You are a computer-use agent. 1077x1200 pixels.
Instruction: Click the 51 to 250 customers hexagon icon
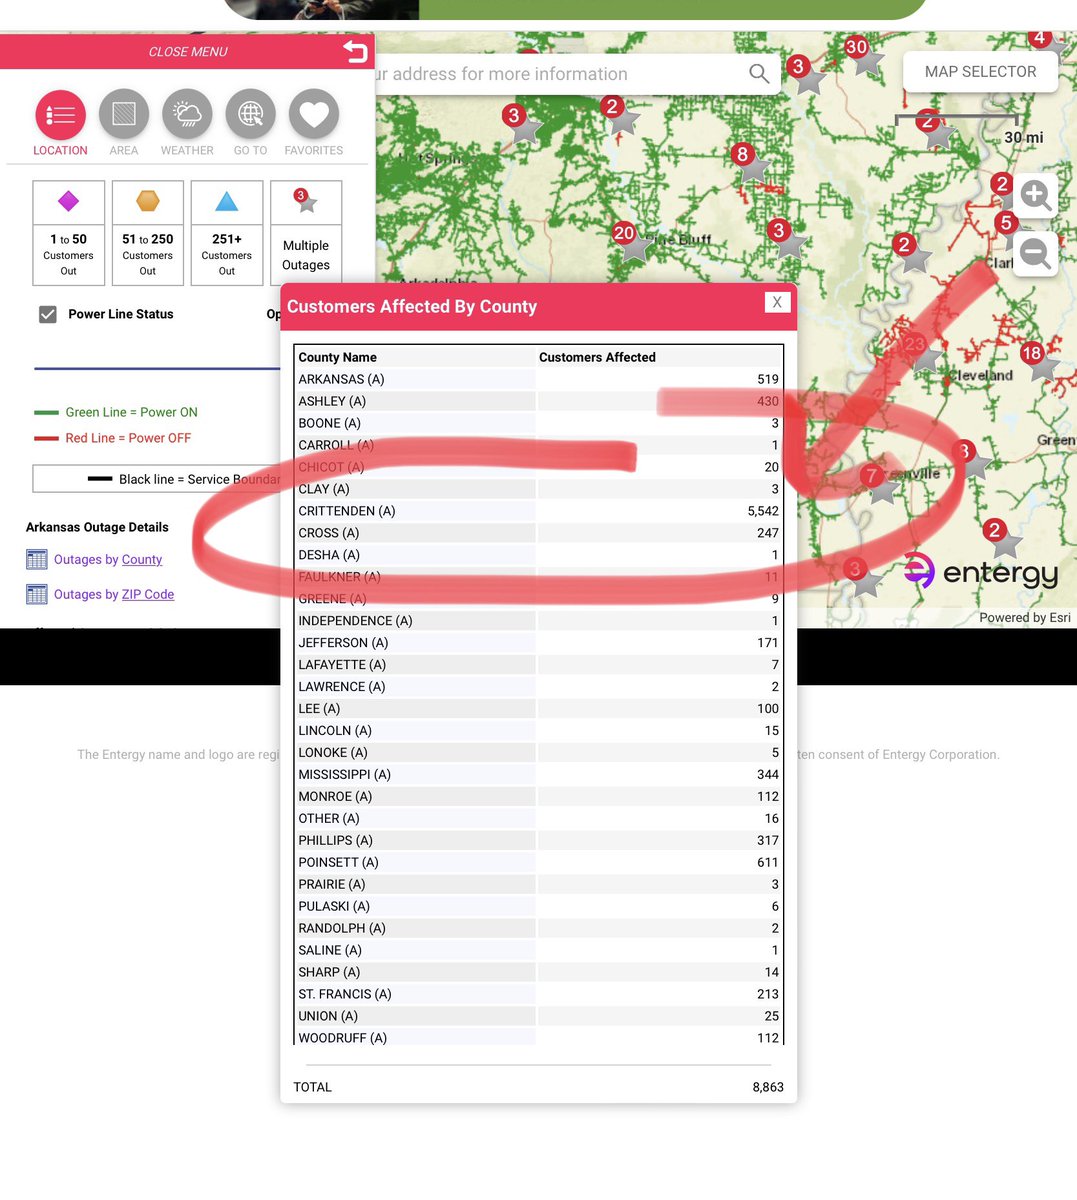click(x=148, y=201)
